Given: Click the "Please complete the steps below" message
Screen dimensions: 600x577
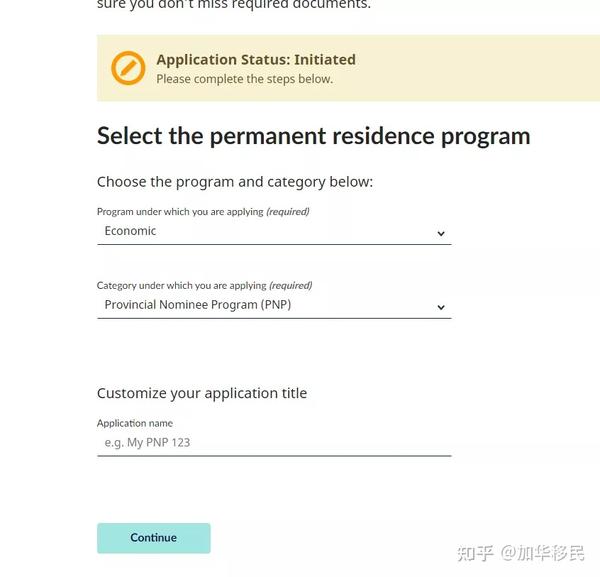Looking at the screenshot, I should click(x=244, y=79).
